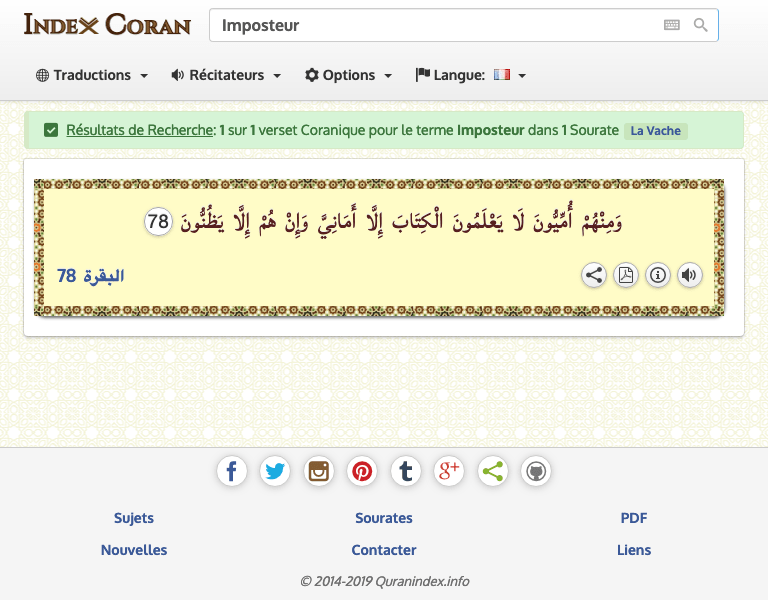The image size is (768, 600).
Task: Show verse info with the info icon
Action: tap(658, 275)
